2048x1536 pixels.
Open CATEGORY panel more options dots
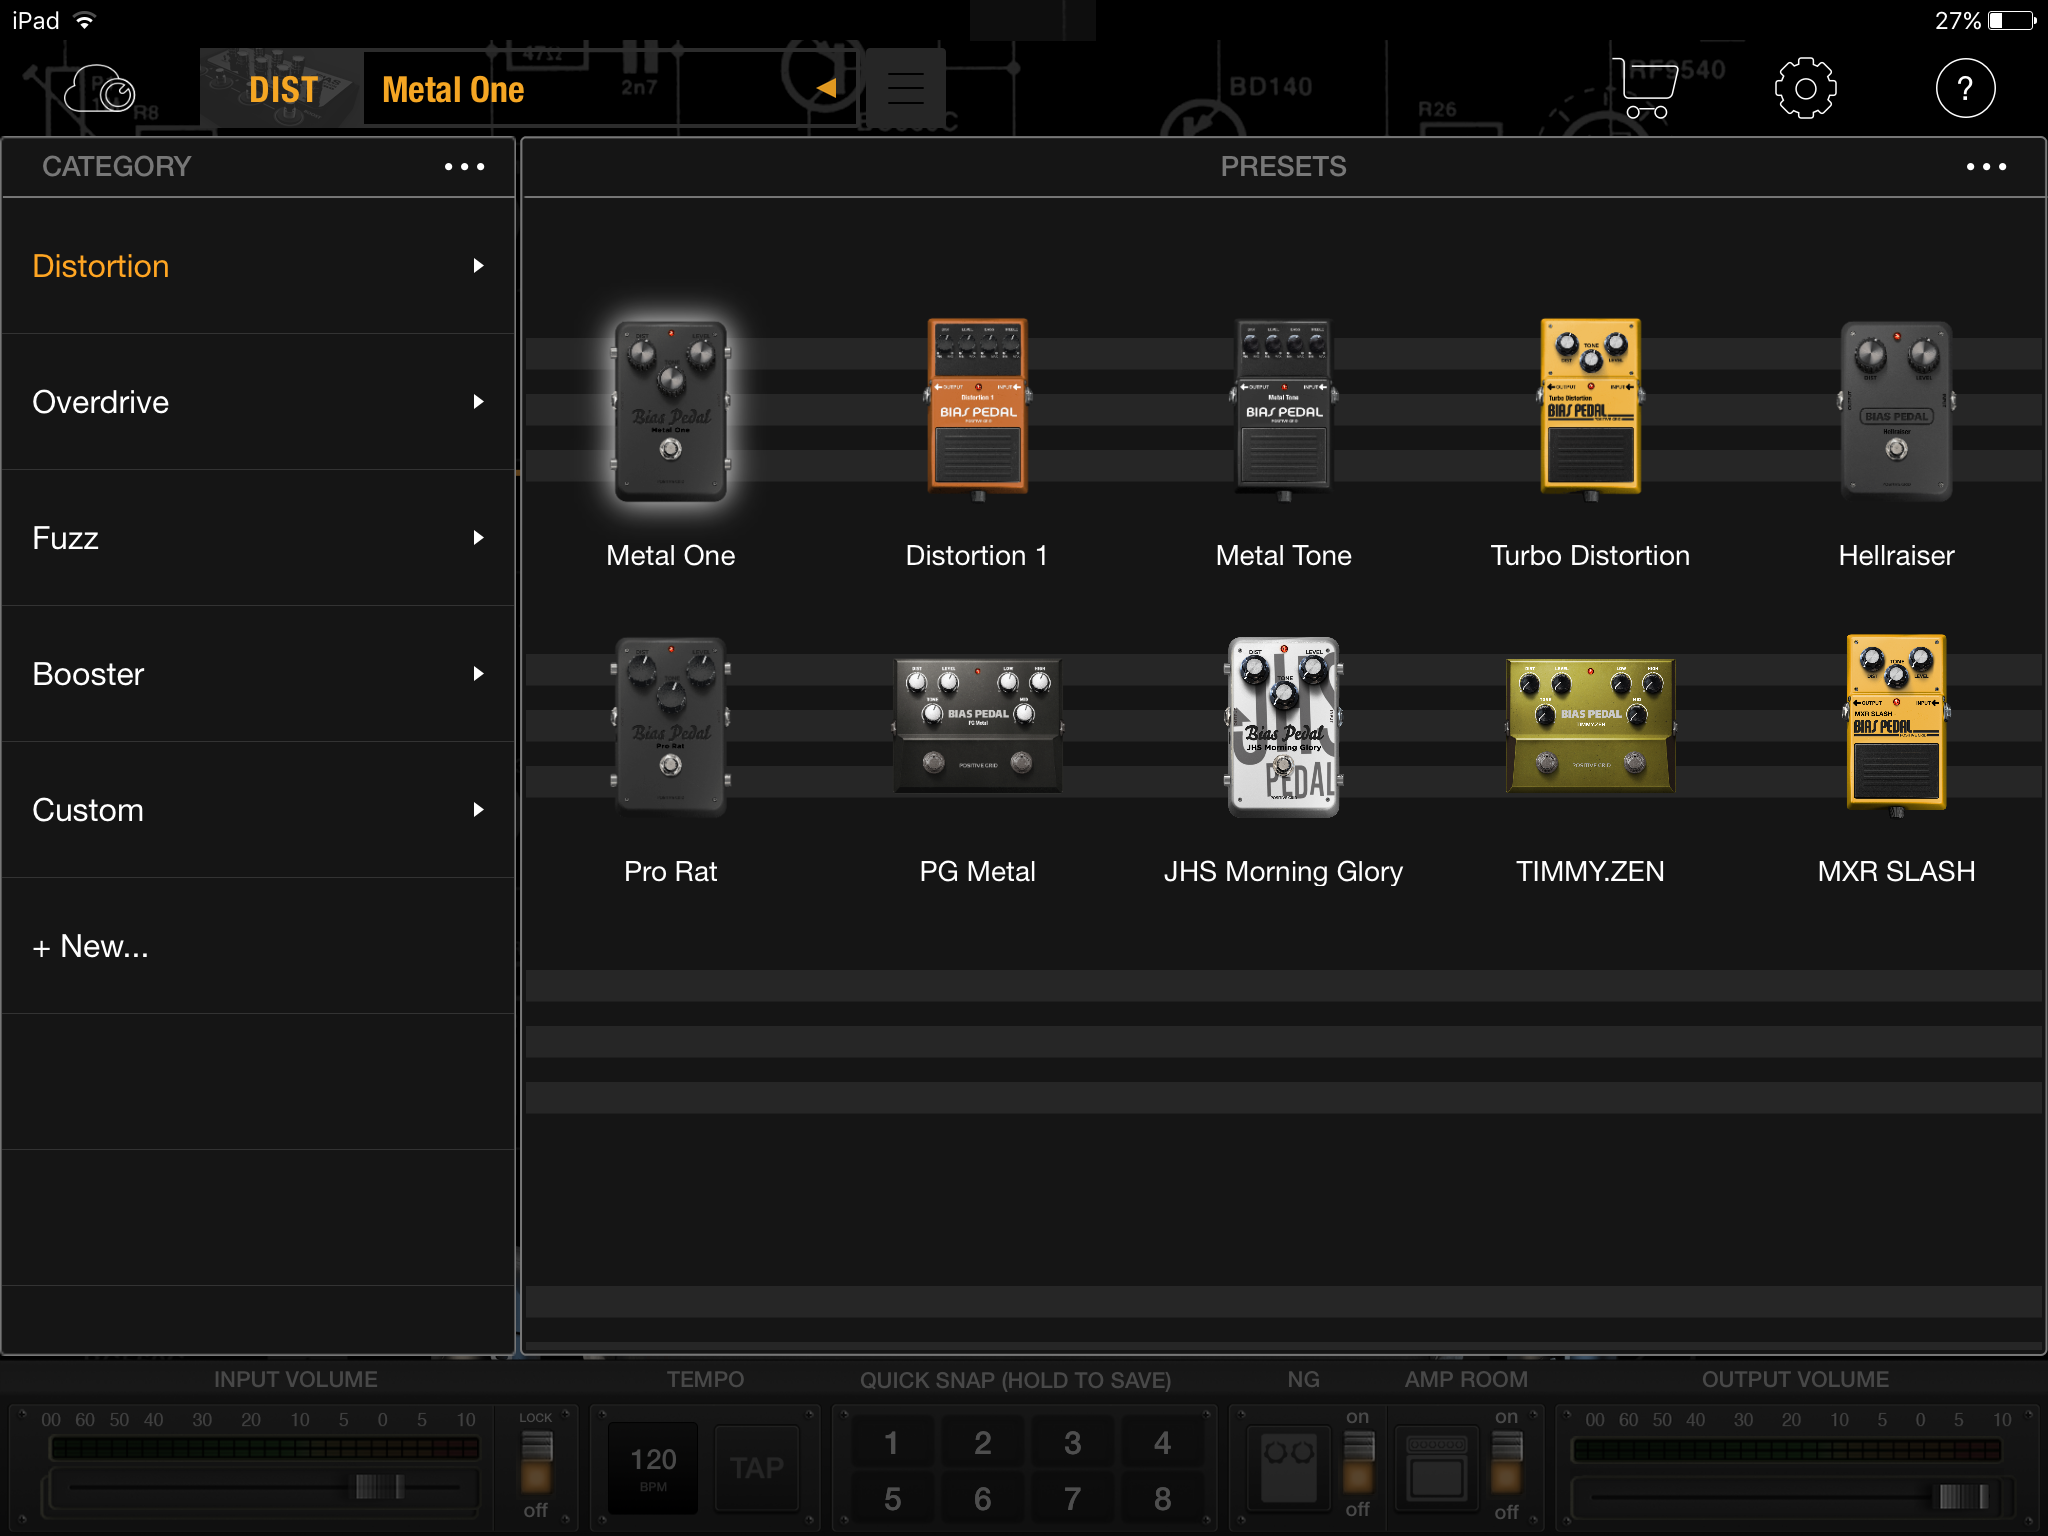(464, 167)
